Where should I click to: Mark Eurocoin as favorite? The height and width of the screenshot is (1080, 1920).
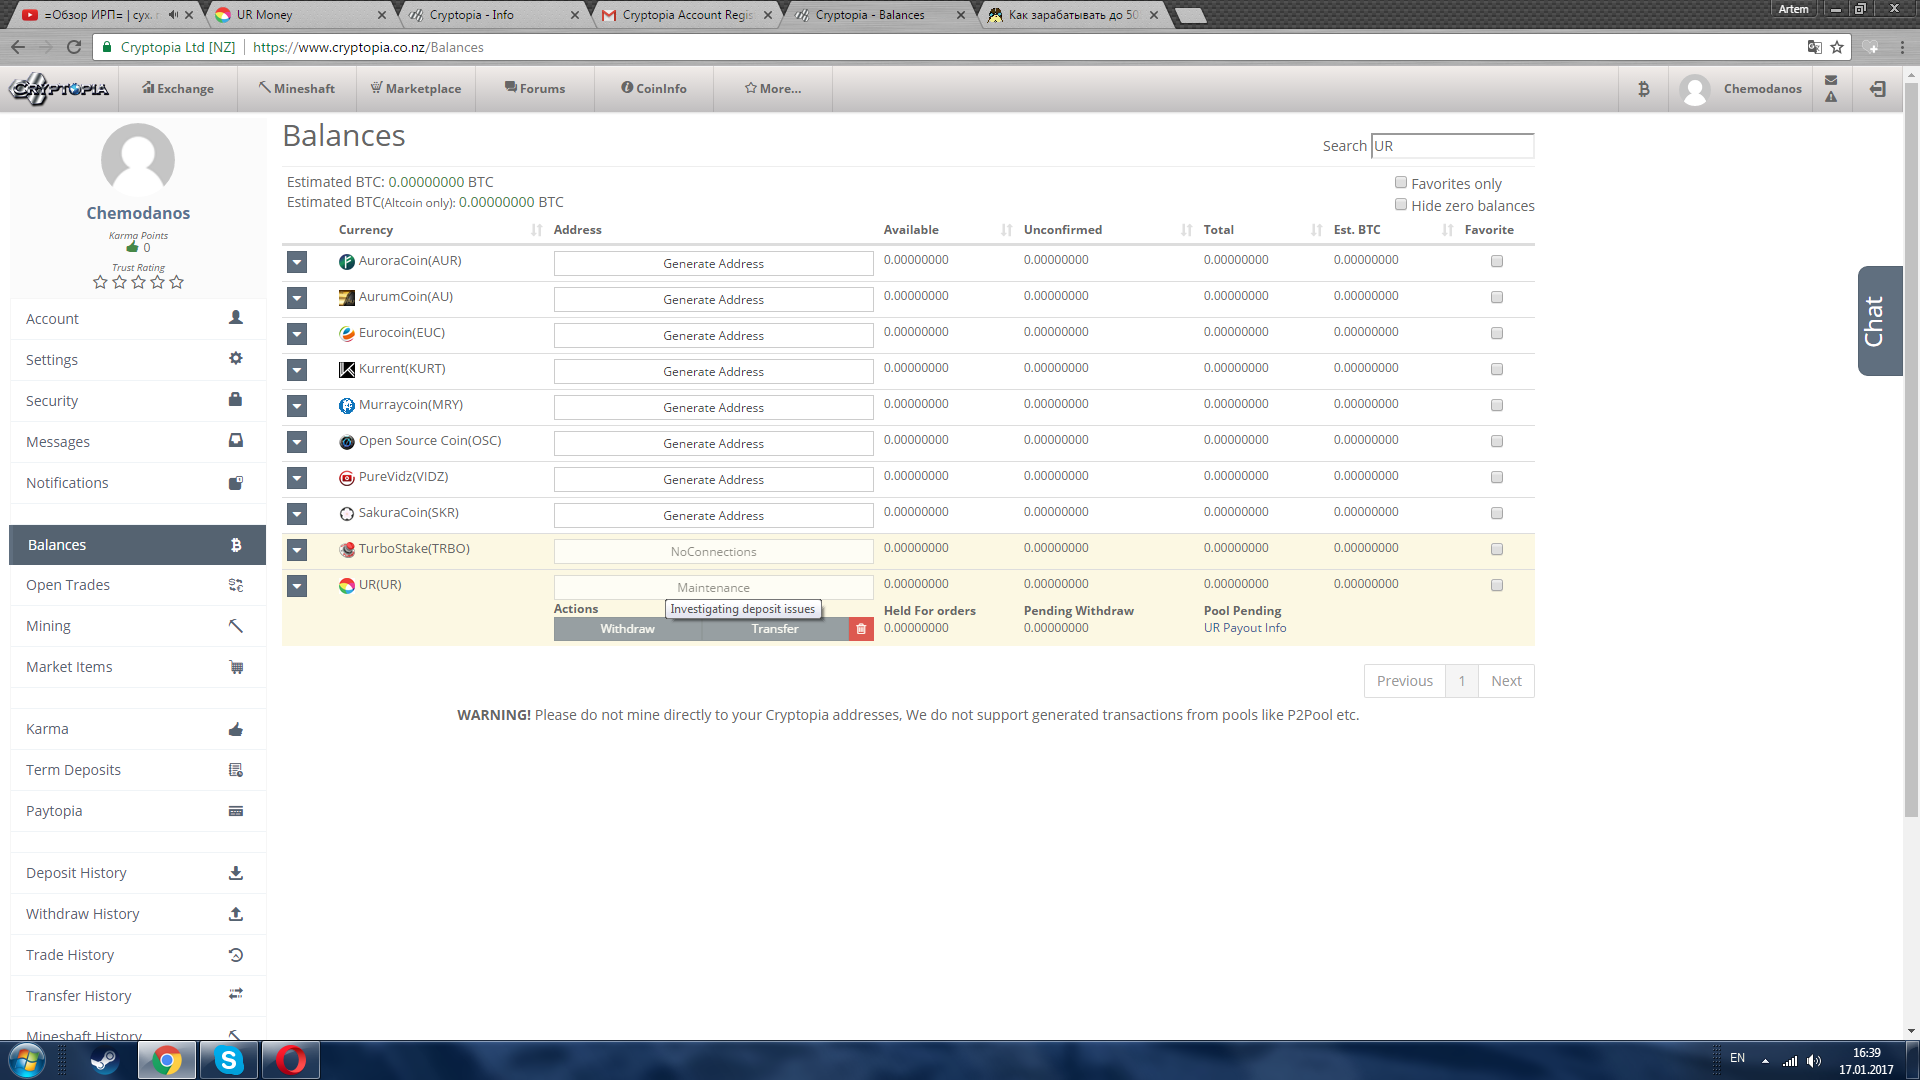tap(1497, 334)
